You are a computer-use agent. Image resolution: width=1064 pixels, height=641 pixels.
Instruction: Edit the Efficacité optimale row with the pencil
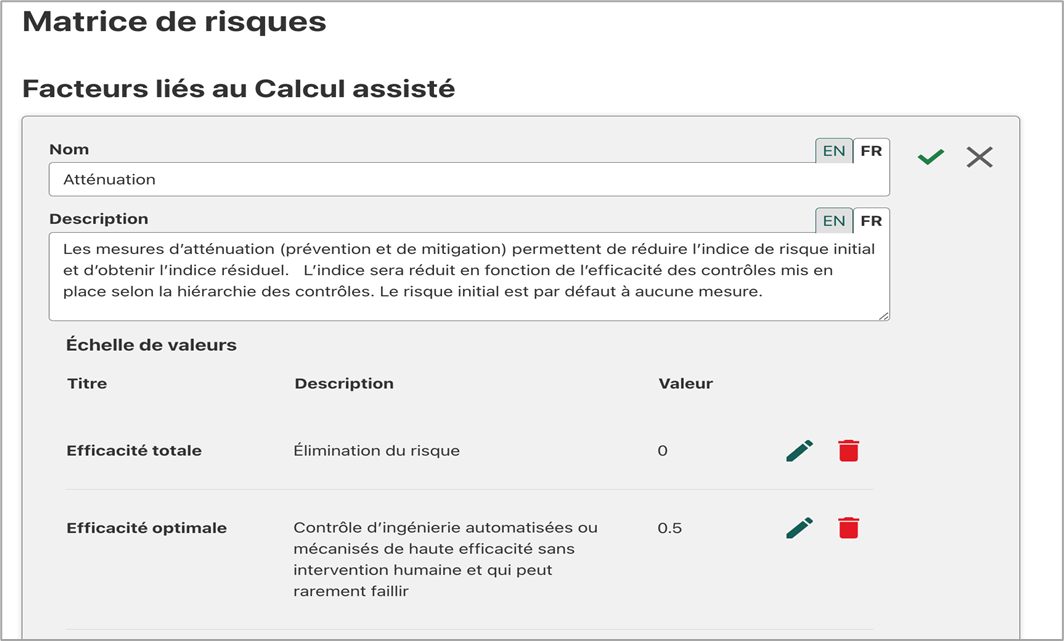[799, 528]
